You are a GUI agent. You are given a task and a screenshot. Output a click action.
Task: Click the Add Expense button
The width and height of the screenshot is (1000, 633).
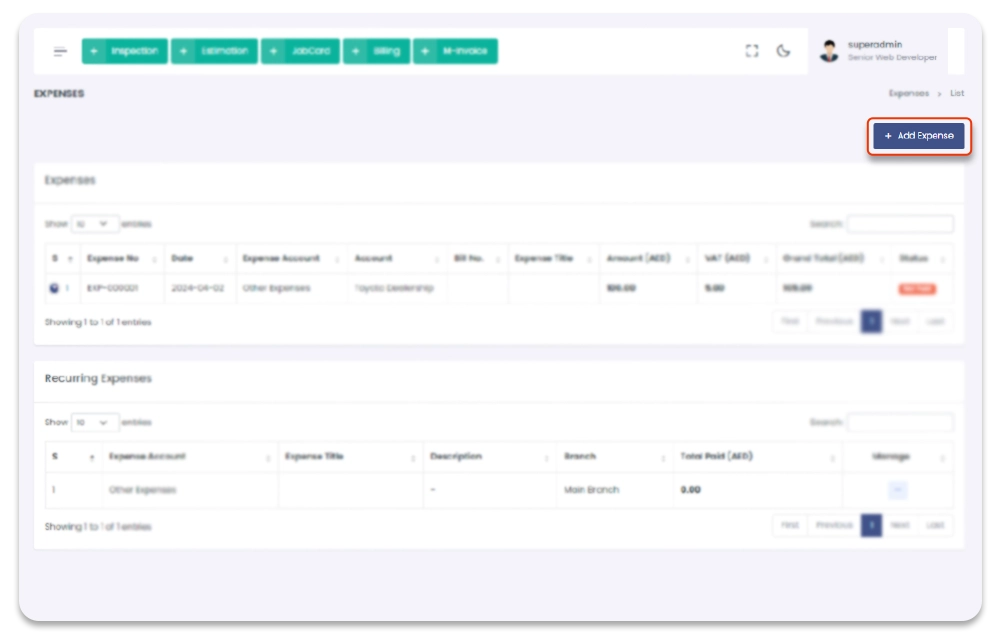(x=918, y=136)
